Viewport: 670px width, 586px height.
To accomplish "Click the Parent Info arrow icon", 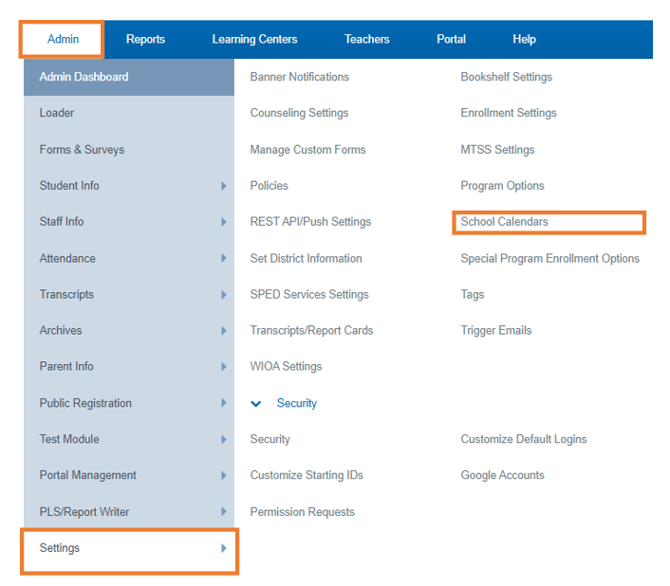I will click(223, 367).
